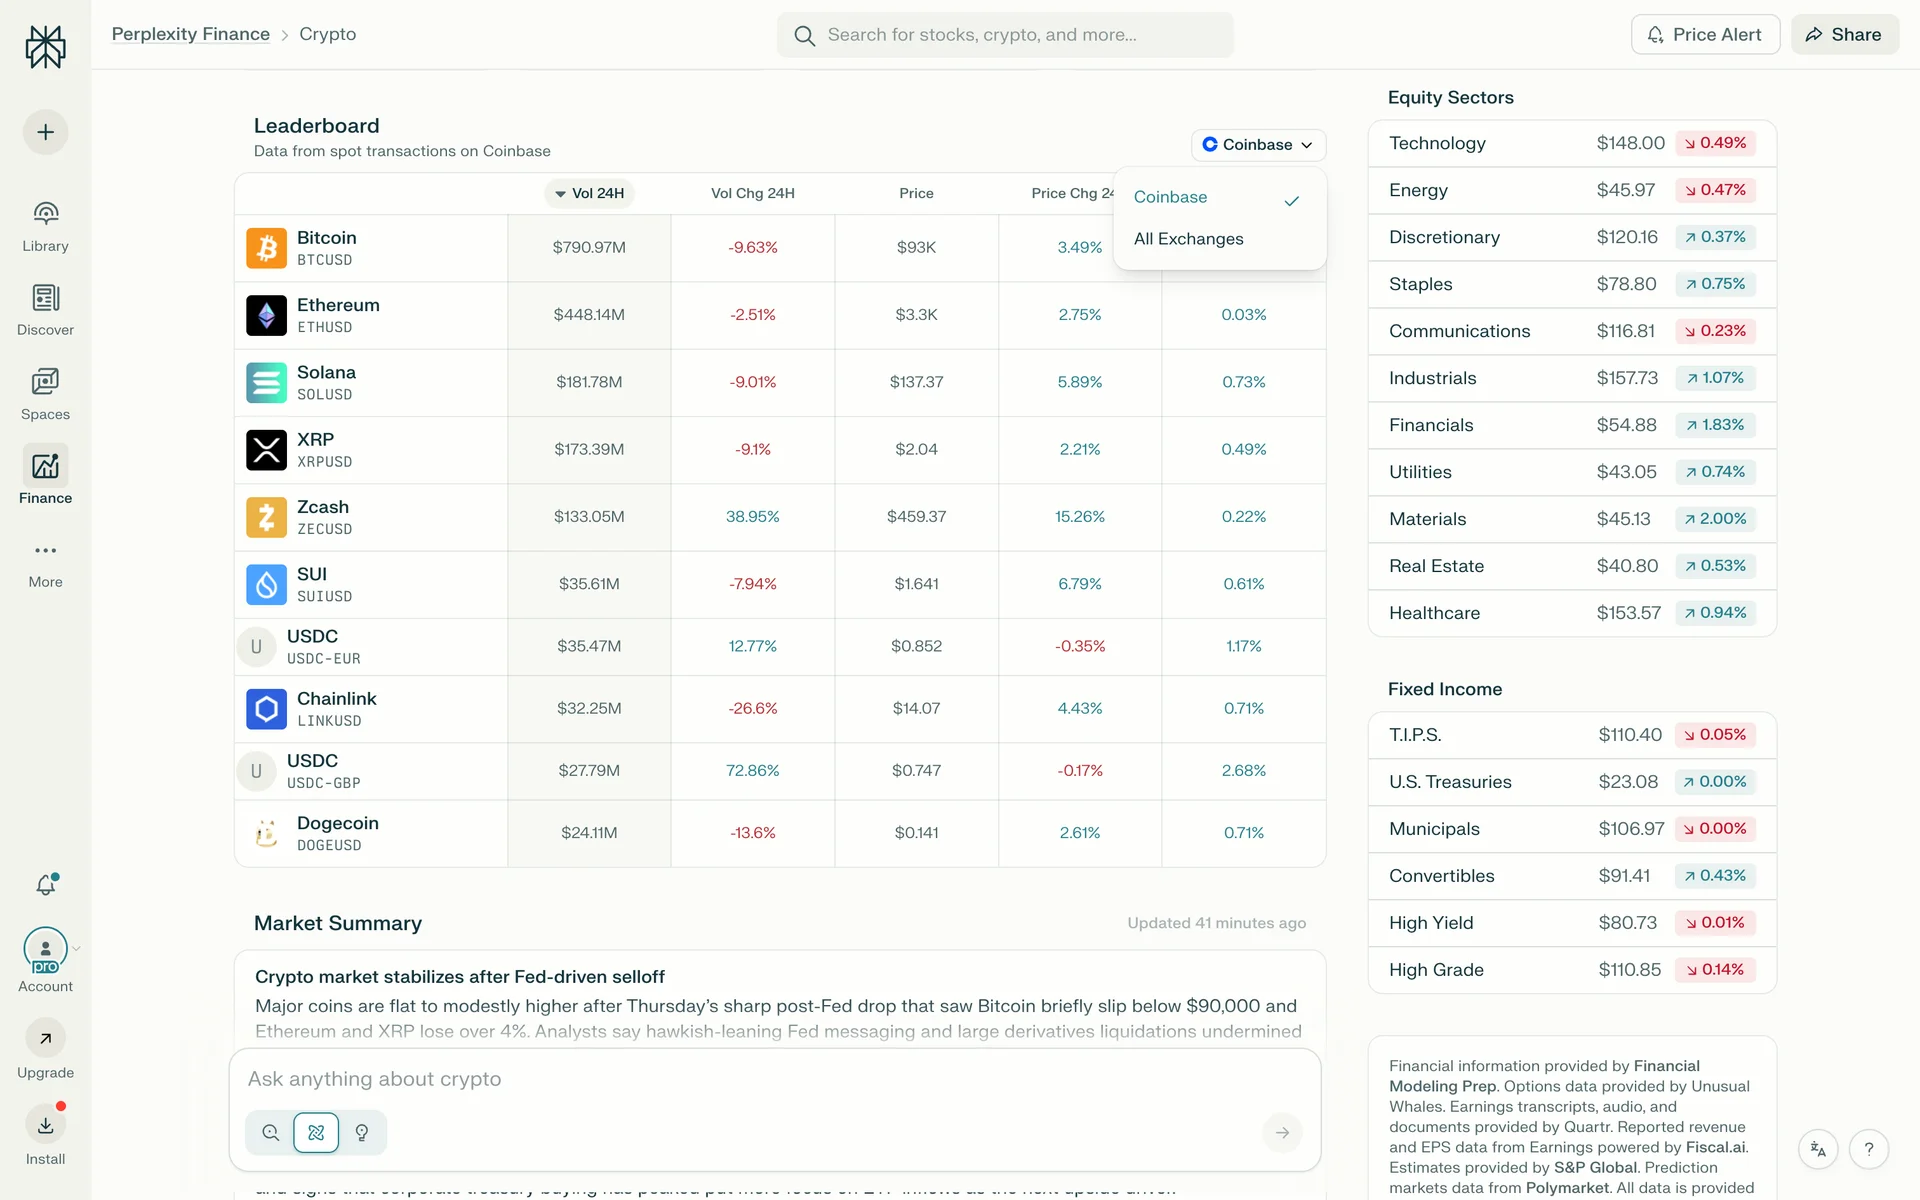1920x1200 pixels.
Task: Click the Perplexity logo
Action: tap(46, 46)
